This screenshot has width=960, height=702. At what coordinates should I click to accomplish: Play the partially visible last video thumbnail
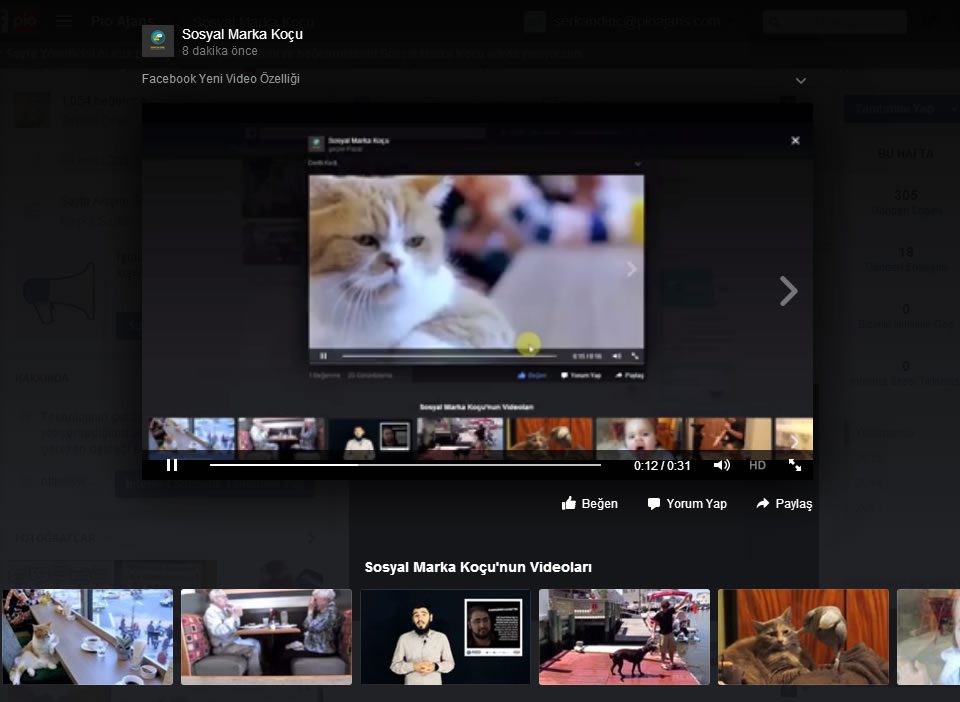(x=928, y=637)
